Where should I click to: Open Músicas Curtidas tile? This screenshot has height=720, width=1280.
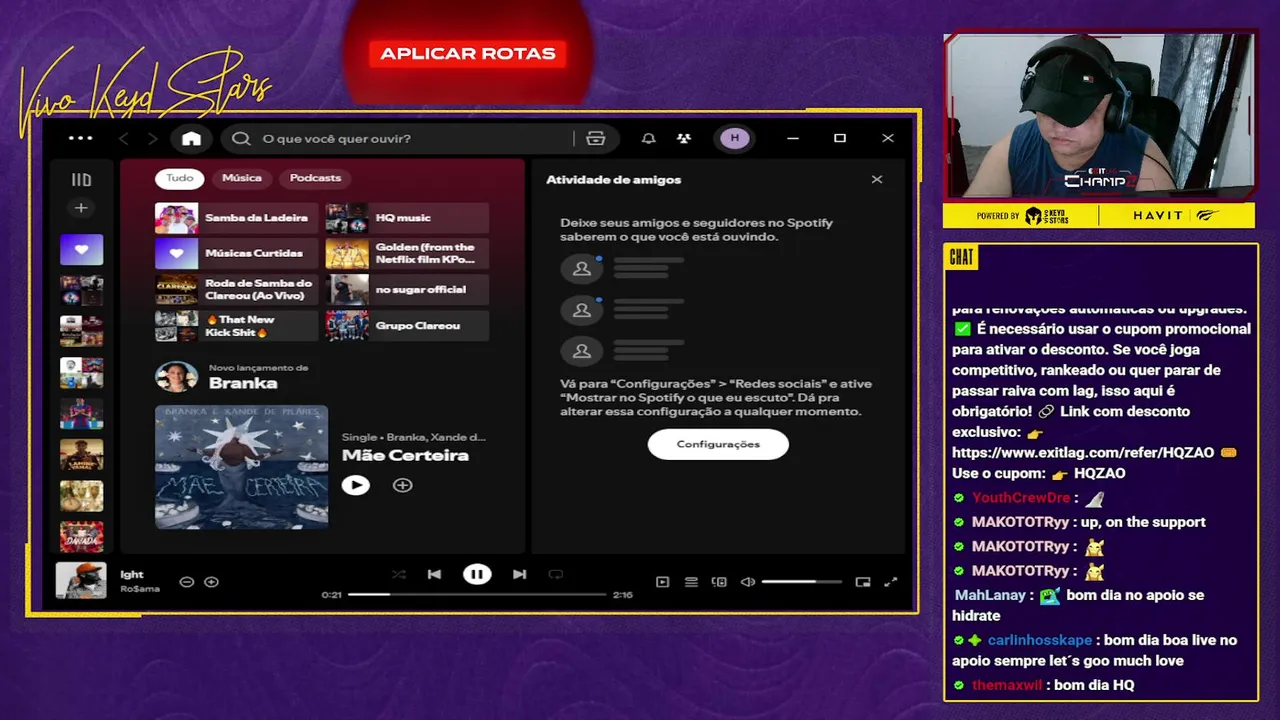pos(236,254)
